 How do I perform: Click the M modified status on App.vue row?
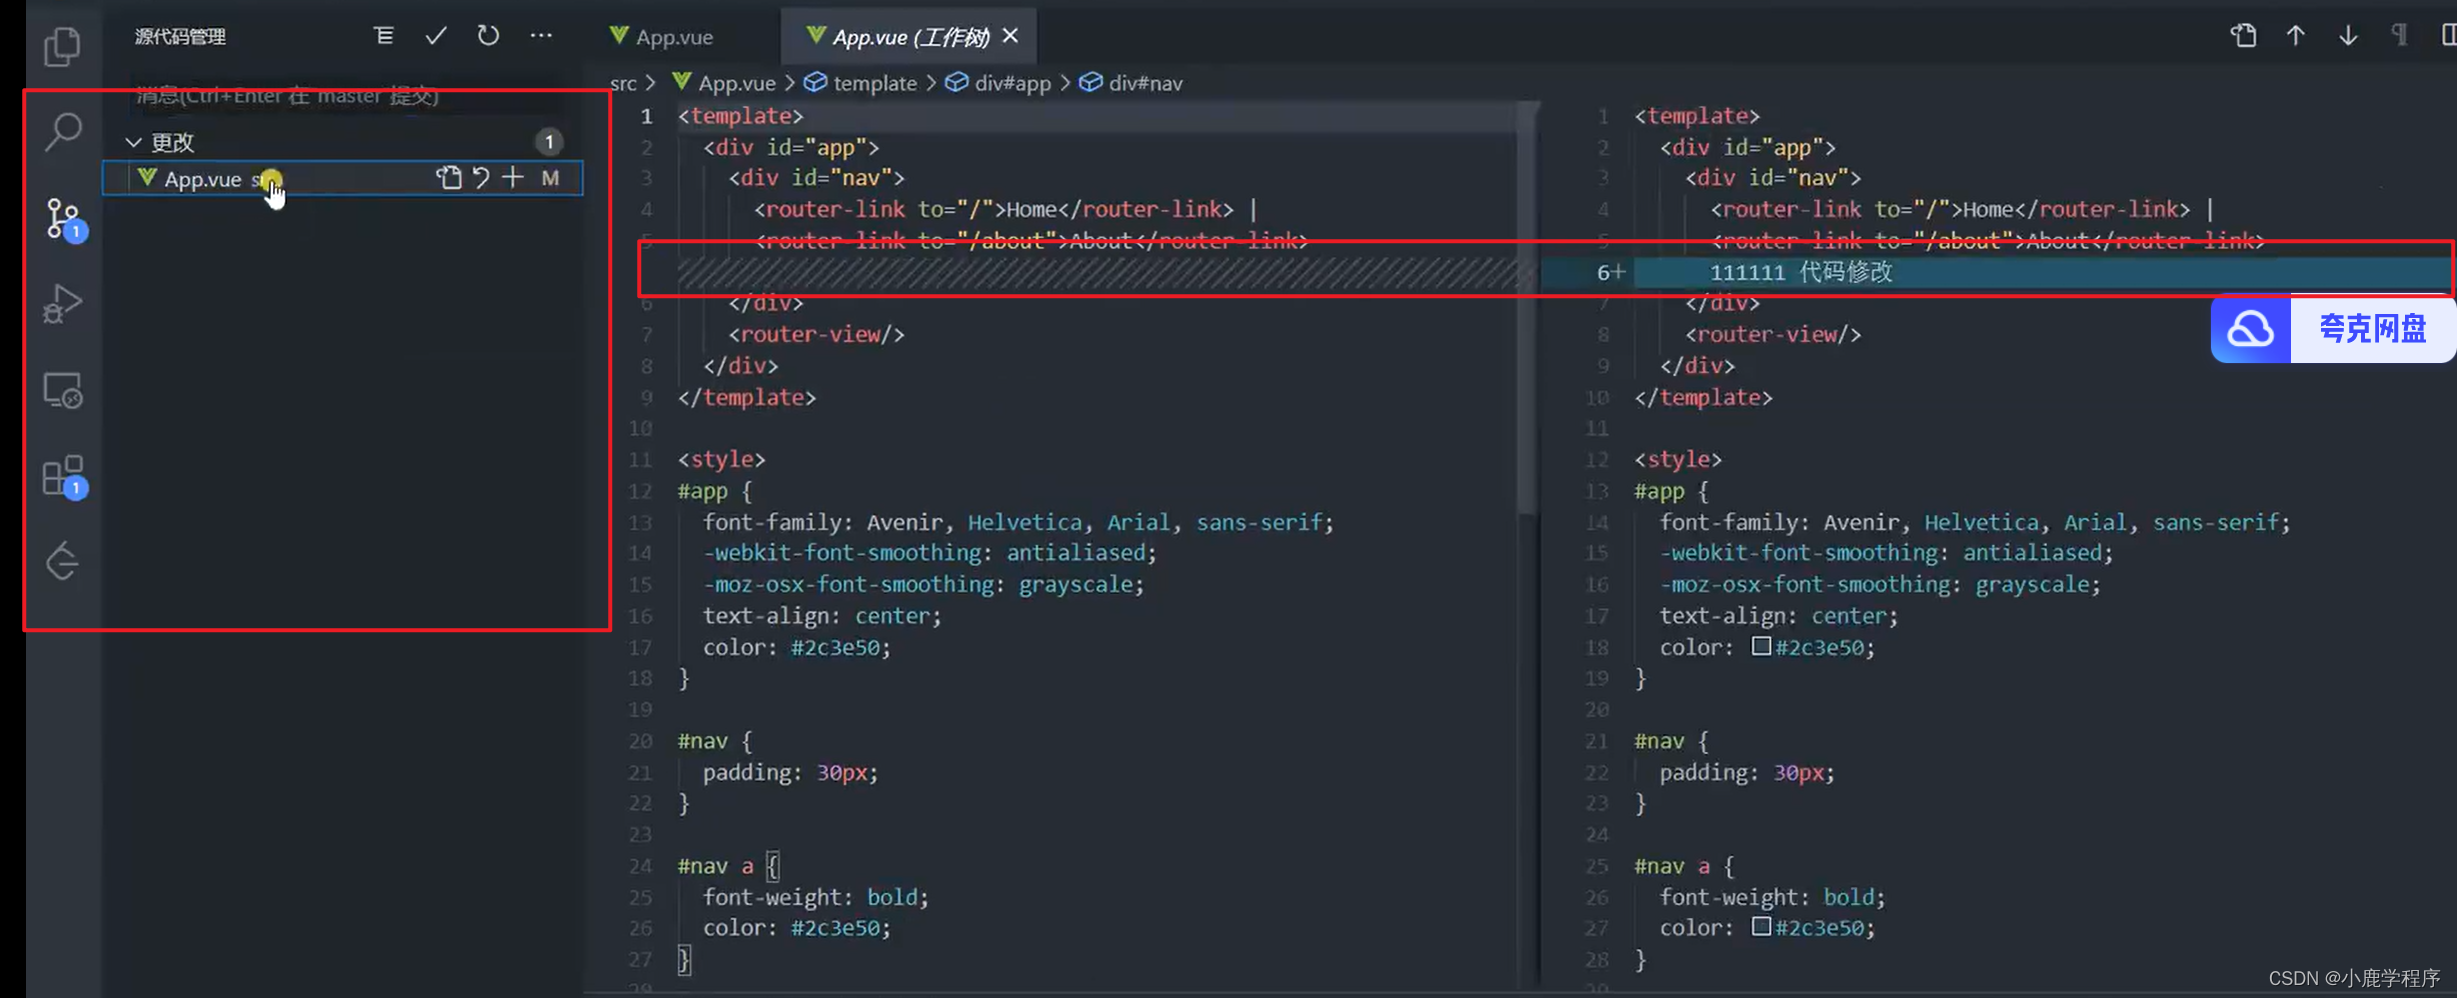[550, 178]
